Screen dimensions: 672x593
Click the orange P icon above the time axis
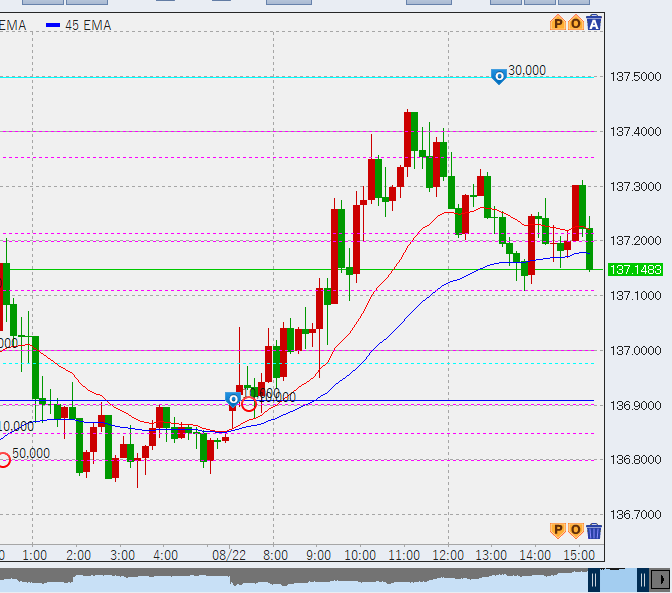tap(558, 530)
